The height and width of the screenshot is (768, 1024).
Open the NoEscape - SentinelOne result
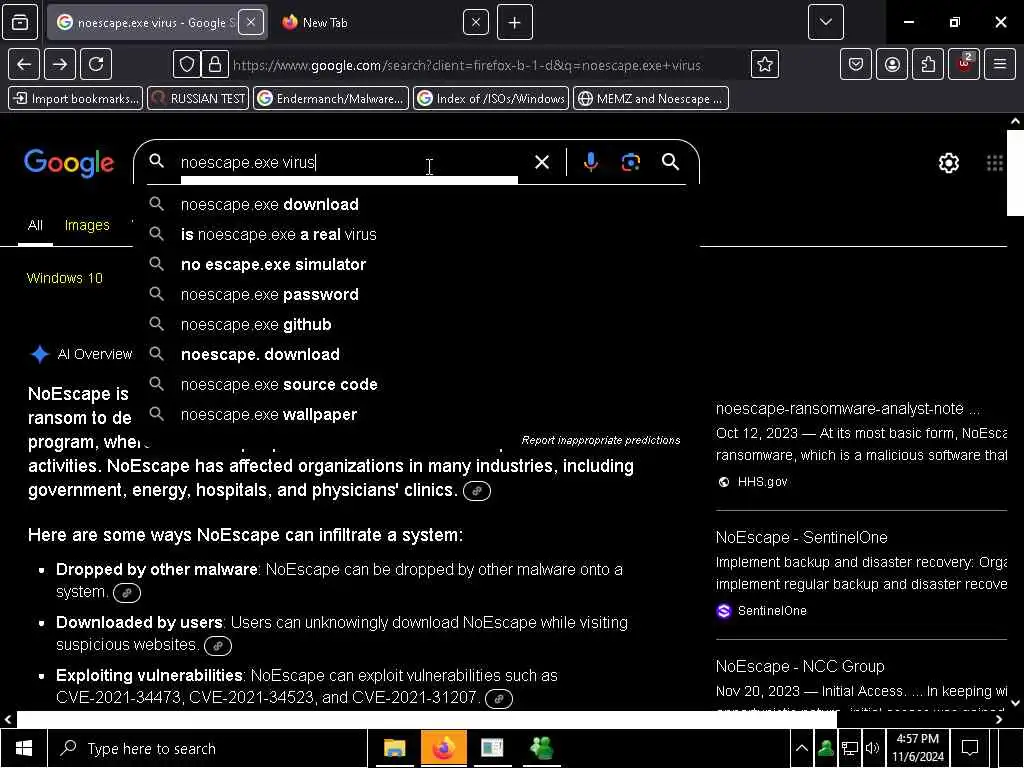pos(801,537)
